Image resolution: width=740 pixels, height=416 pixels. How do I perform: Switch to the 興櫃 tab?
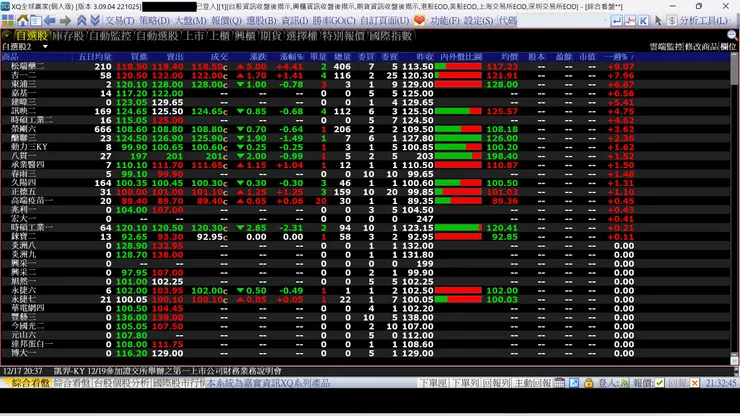(x=245, y=36)
